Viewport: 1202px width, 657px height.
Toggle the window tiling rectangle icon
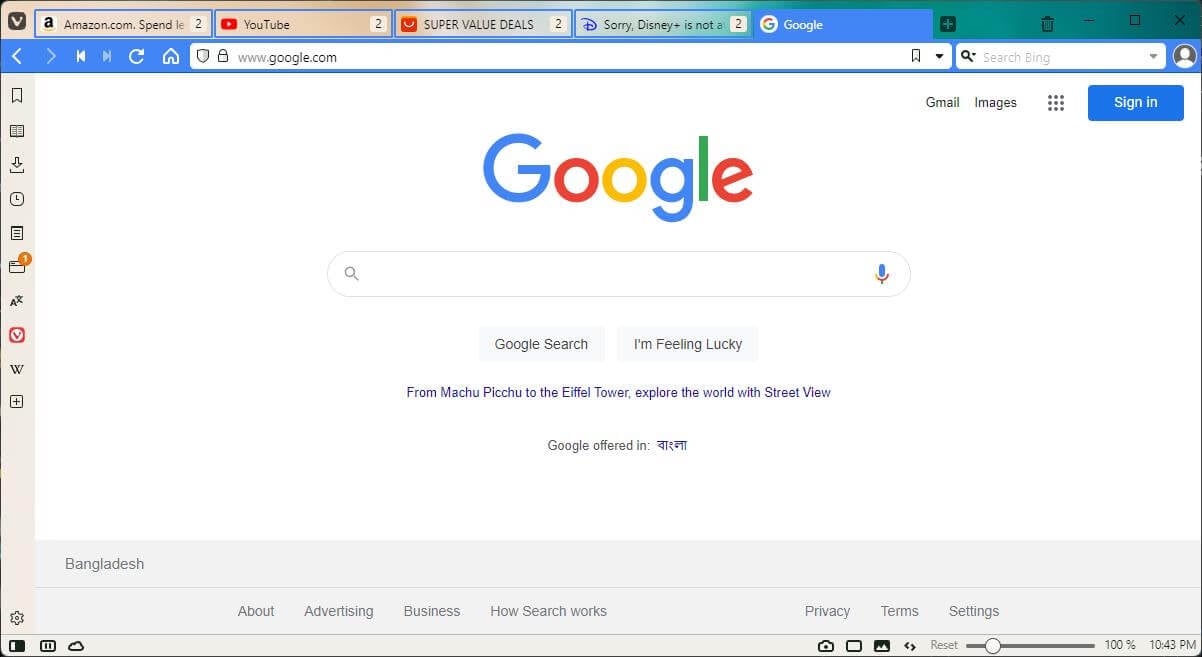pyautogui.click(x=854, y=646)
